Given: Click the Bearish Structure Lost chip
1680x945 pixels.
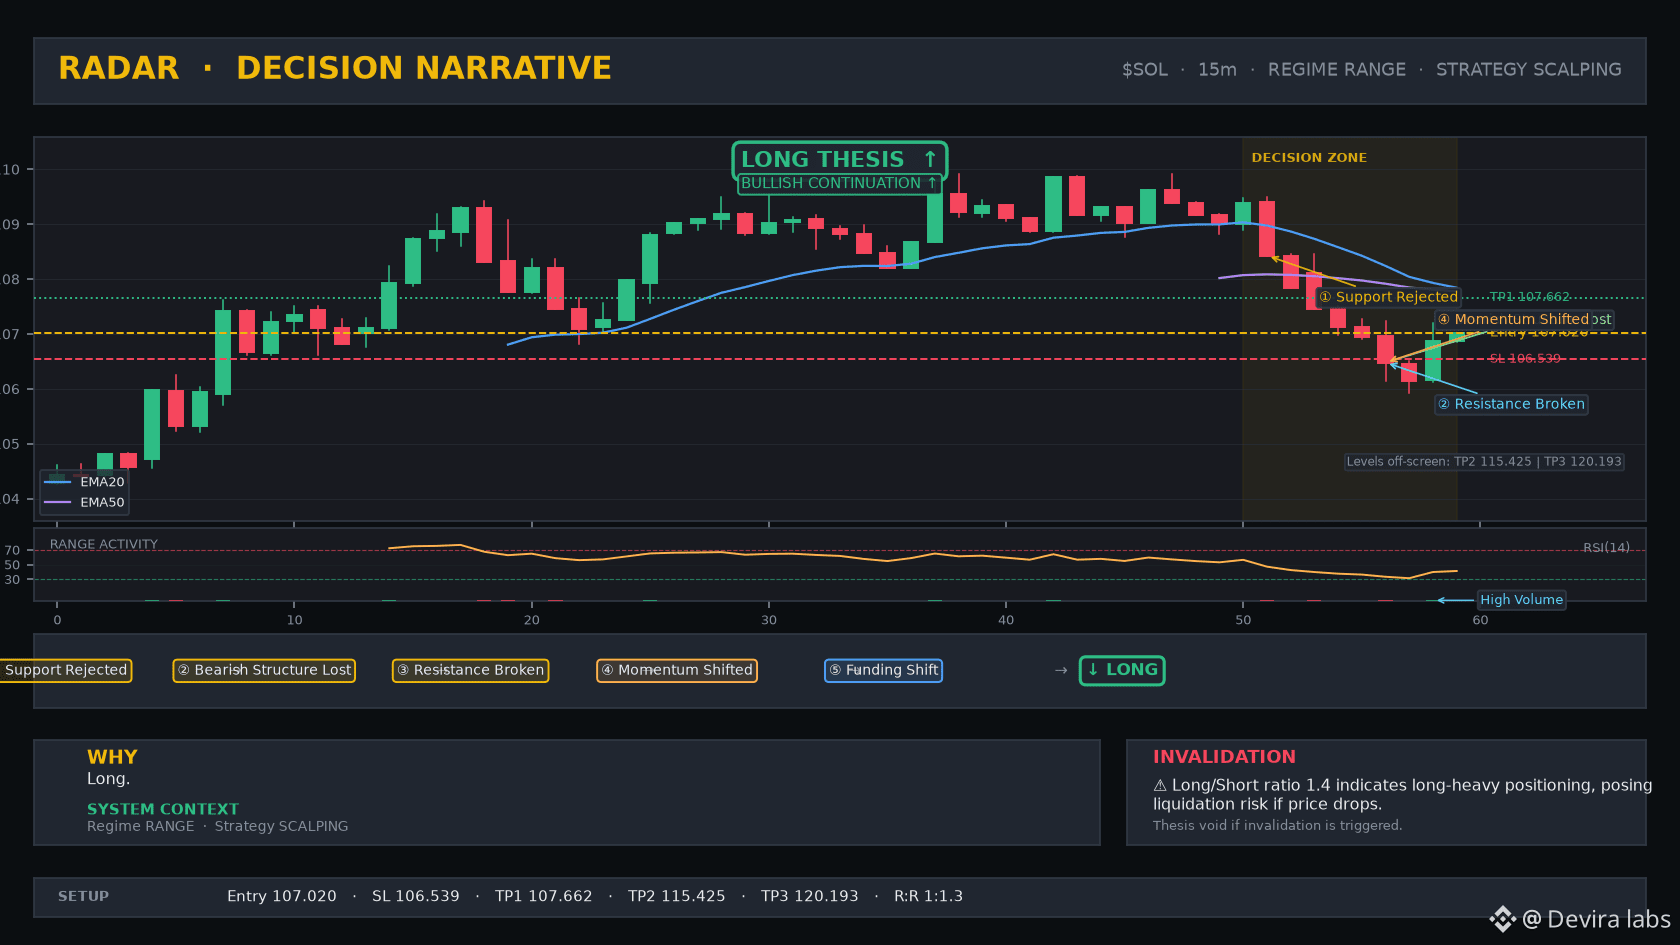Looking at the screenshot, I should click(x=264, y=670).
